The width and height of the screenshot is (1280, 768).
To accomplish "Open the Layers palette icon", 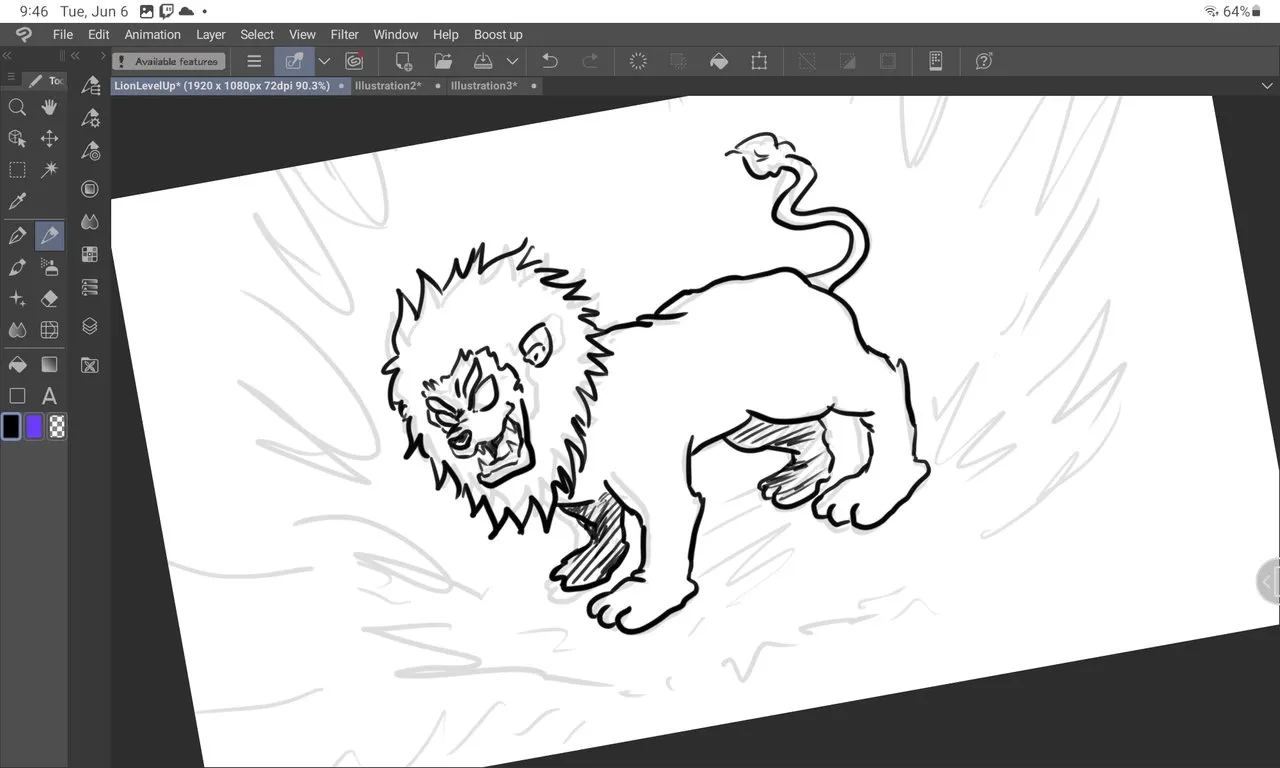I will click(x=90, y=326).
